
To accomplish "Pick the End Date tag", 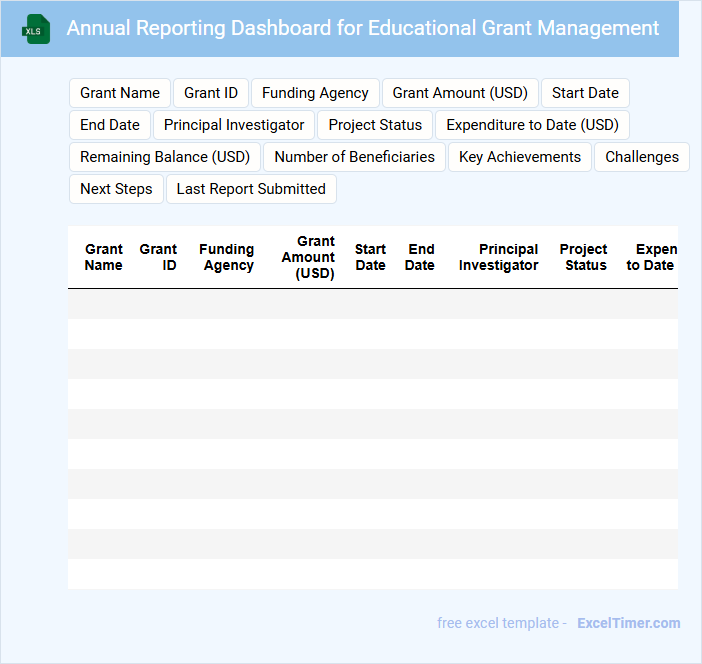I will pos(110,125).
